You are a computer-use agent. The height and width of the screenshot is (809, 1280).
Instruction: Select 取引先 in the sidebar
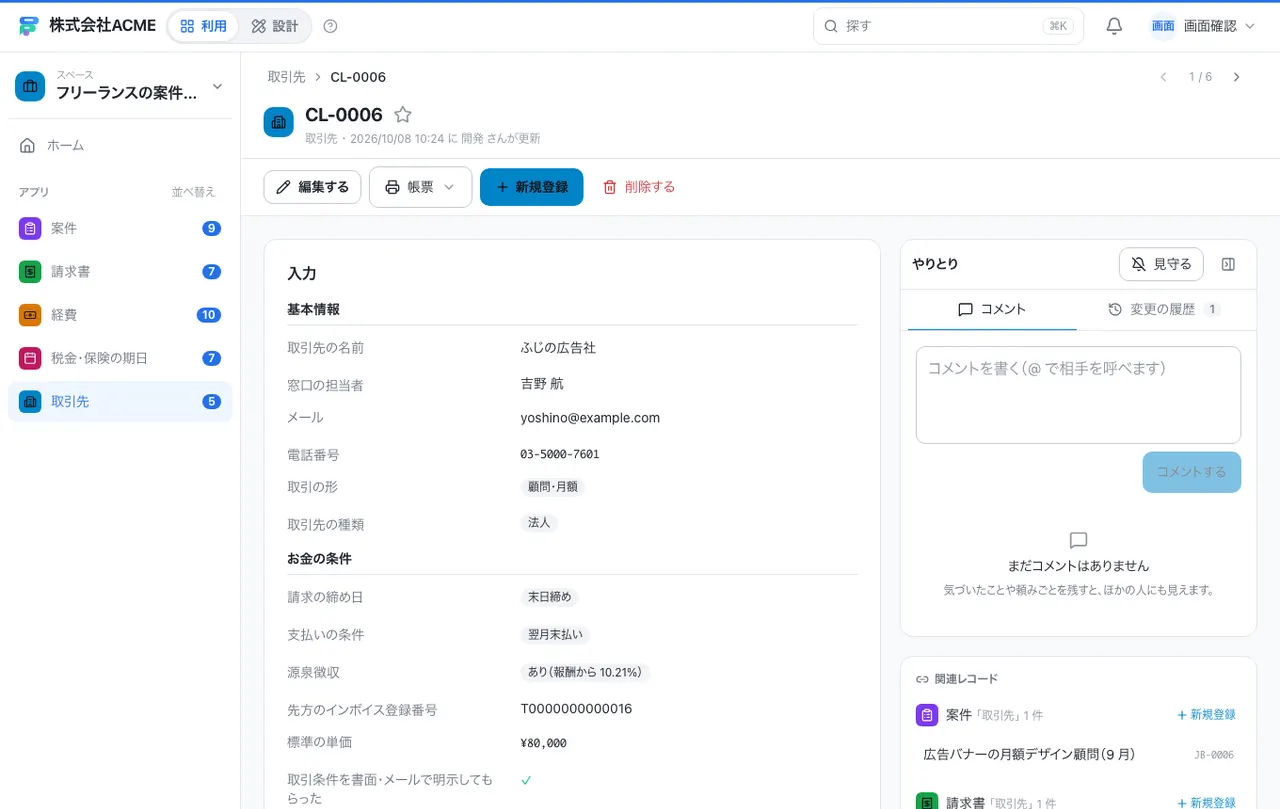[120, 401]
